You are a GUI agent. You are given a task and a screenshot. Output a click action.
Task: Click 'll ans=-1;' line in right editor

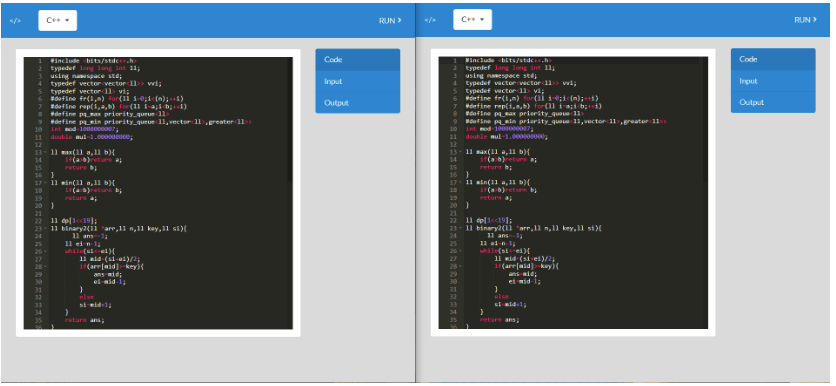point(504,236)
